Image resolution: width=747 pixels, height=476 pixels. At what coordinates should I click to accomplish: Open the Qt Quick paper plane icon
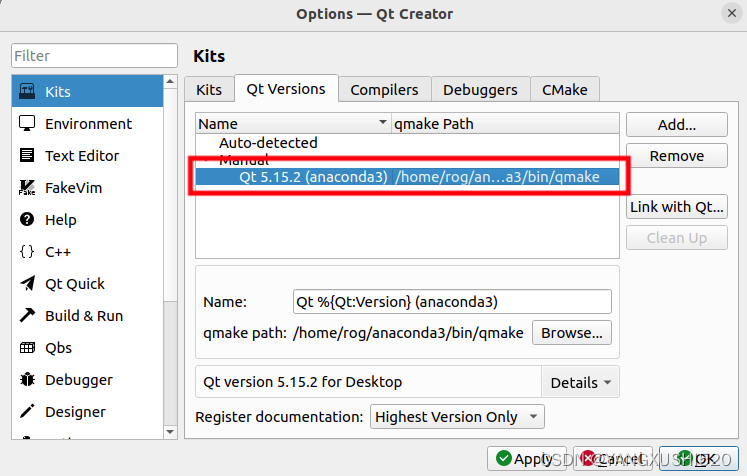point(27,283)
